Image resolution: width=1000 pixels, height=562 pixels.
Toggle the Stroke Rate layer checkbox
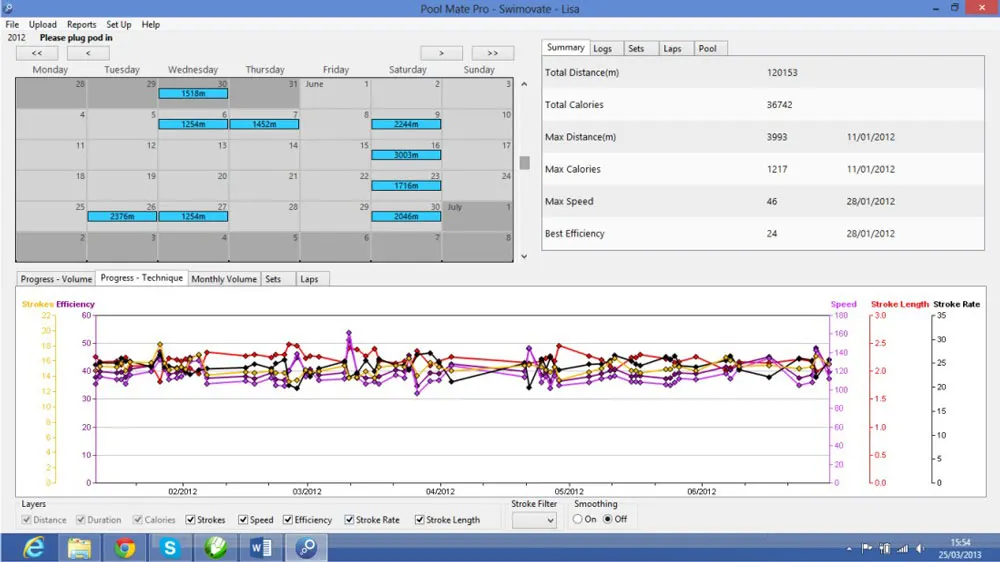pos(349,520)
